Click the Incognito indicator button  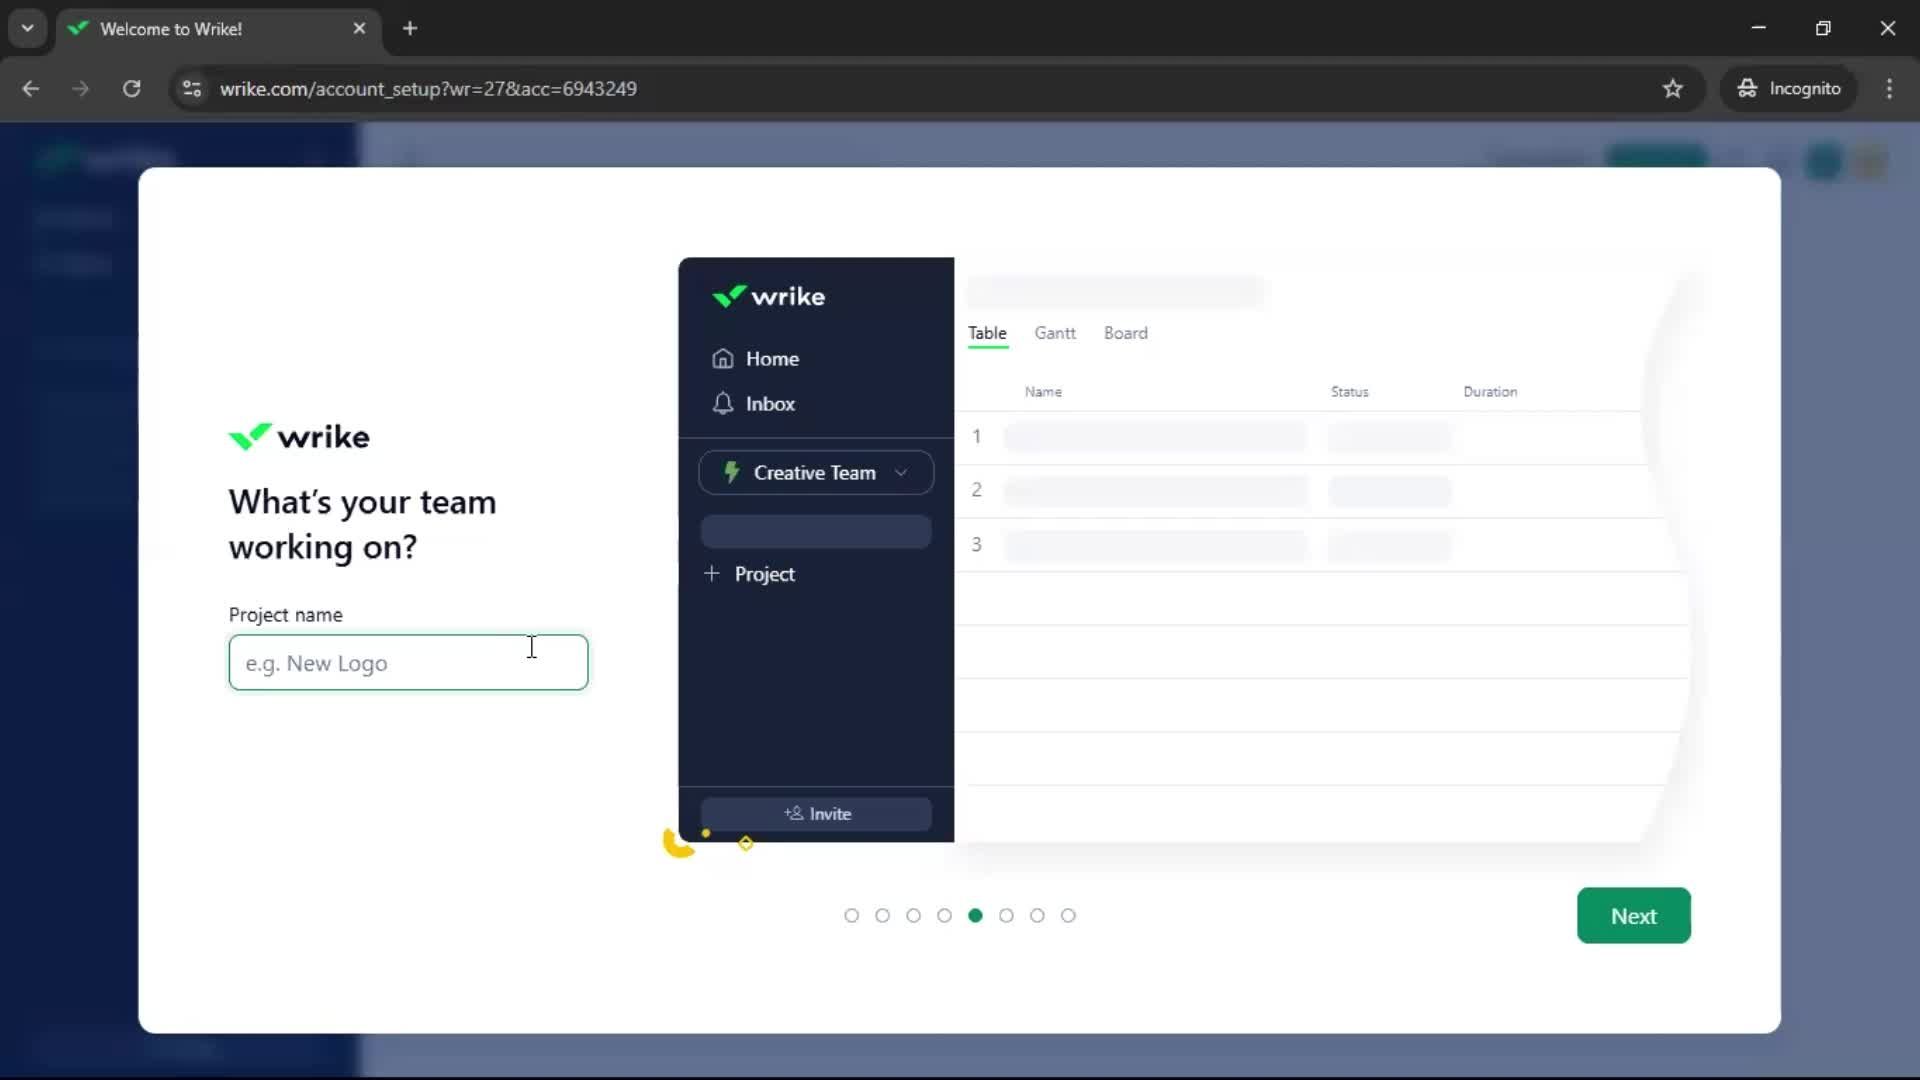pyautogui.click(x=1789, y=88)
